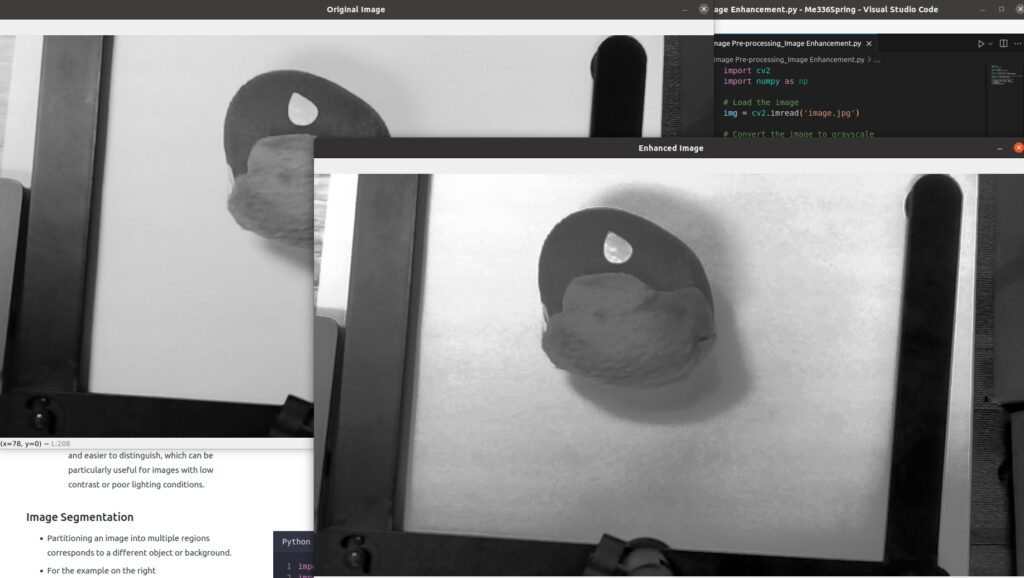Maximize the Visual Studio Code window
1024x578 pixels.
(x=1001, y=10)
